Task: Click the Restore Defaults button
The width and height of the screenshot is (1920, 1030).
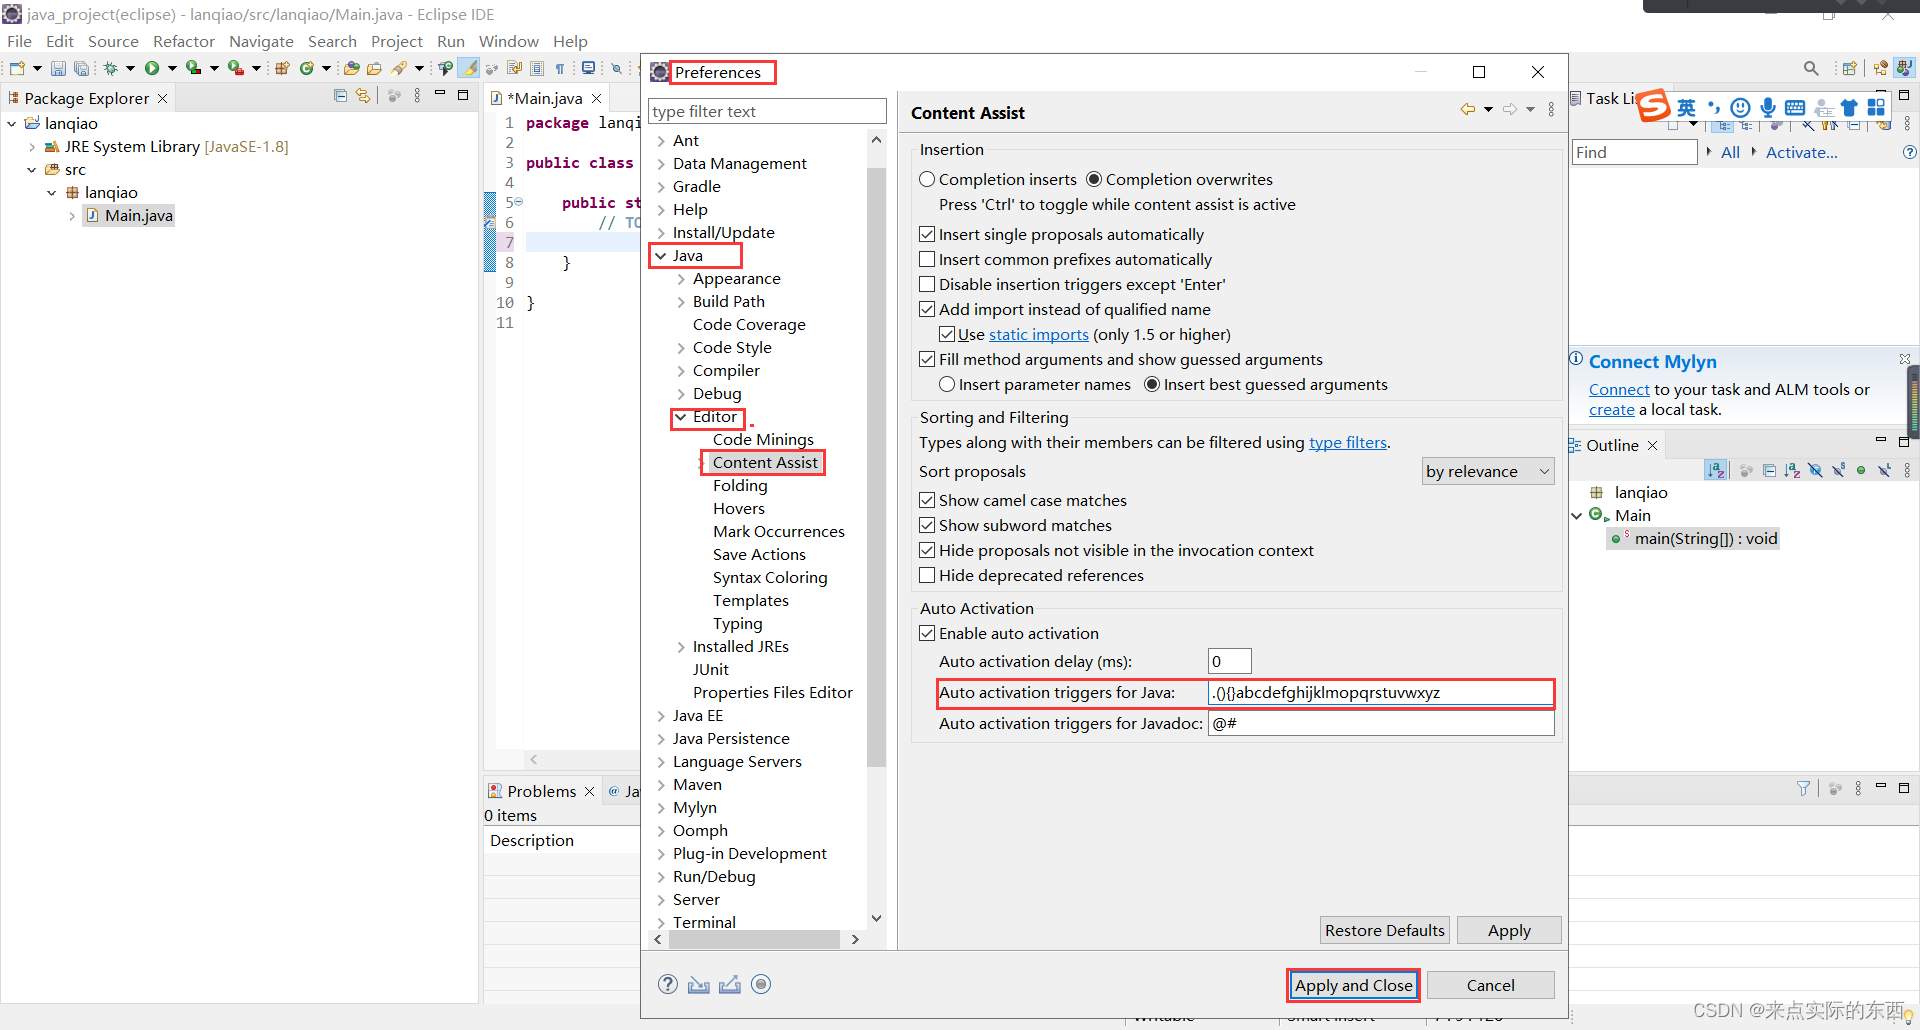Action: tap(1384, 930)
